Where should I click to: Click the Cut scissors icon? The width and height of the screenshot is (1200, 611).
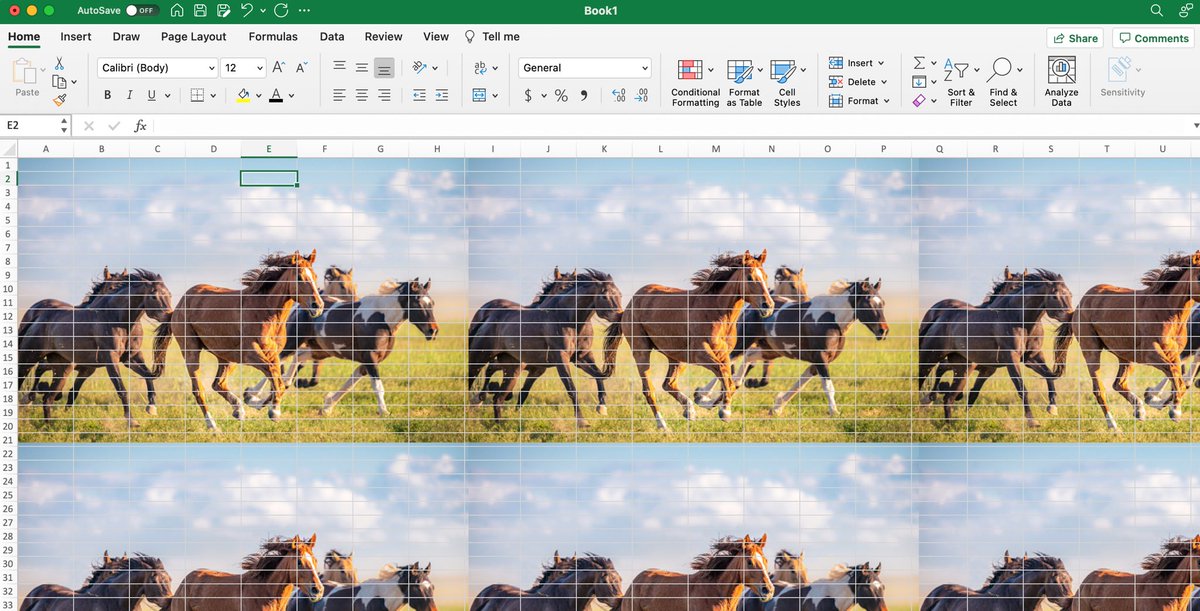[x=59, y=63]
